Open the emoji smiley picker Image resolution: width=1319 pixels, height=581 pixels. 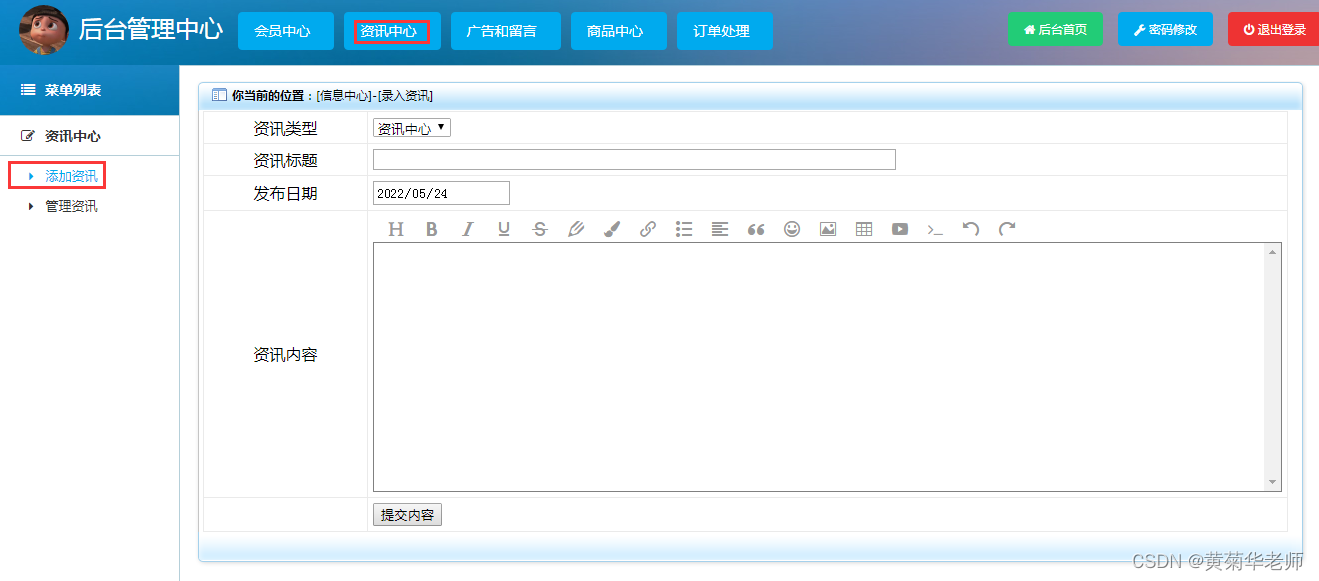click(792, 229)
